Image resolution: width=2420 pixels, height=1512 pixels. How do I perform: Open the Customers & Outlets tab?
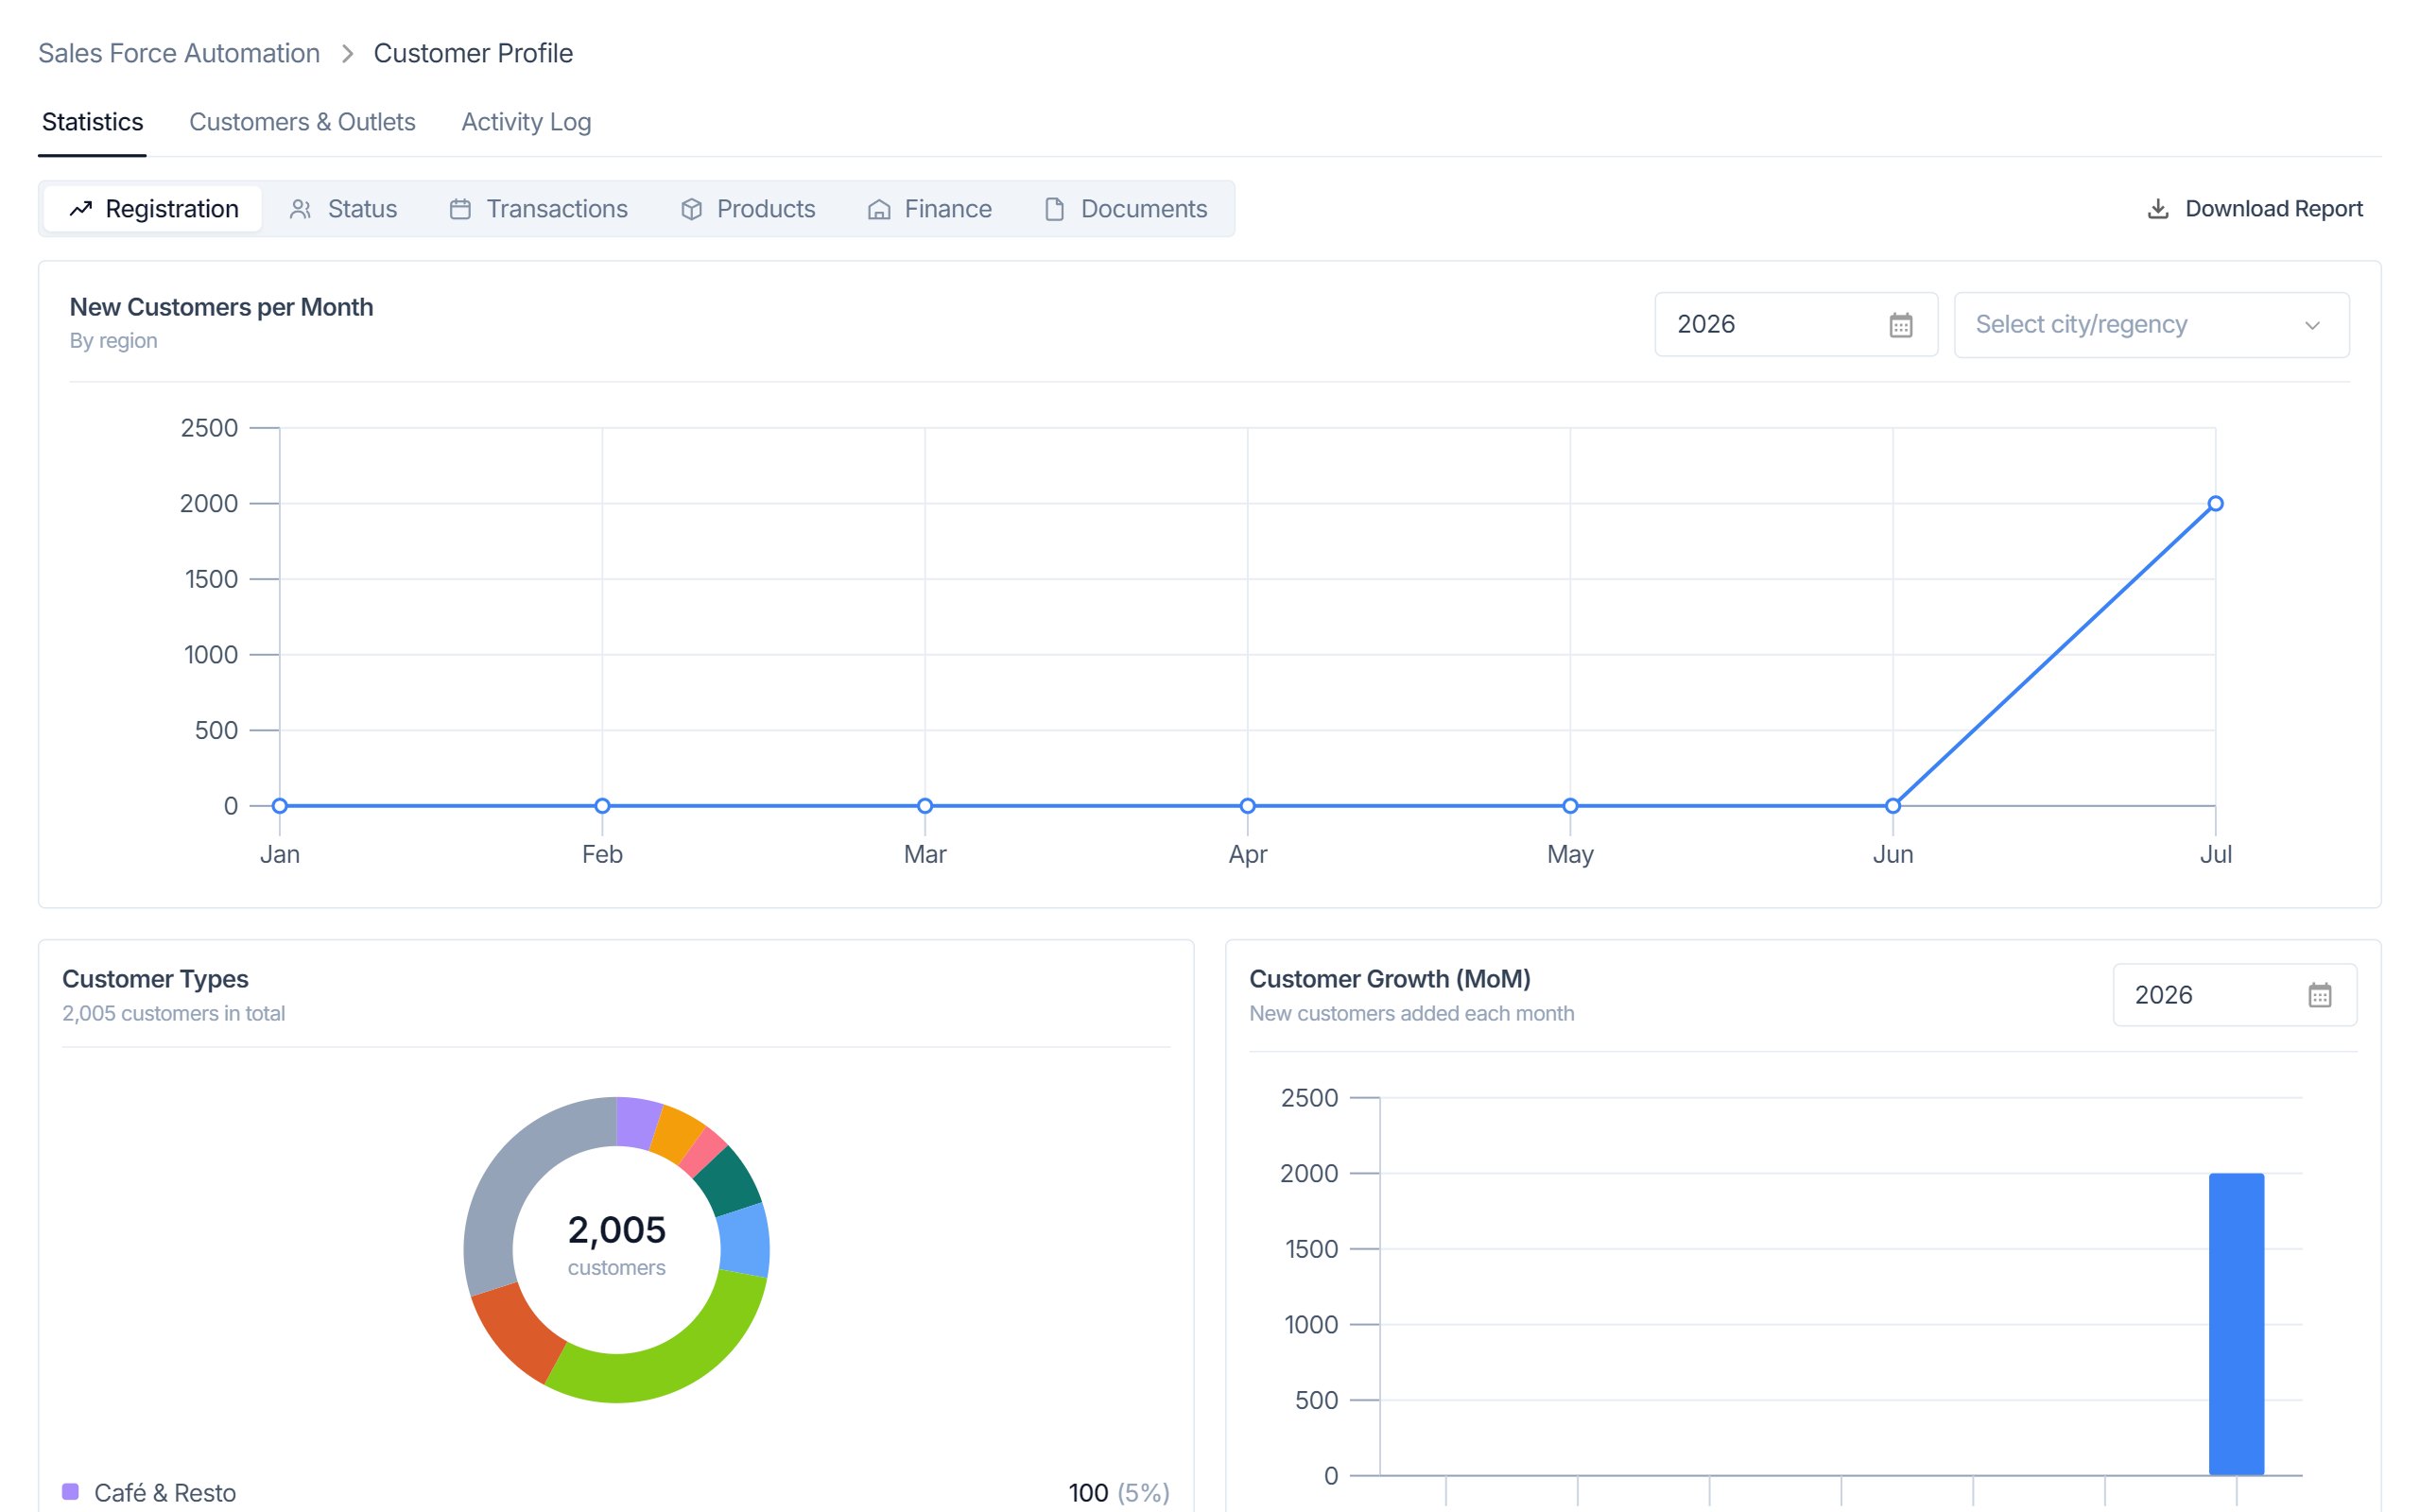pos(302,122)
